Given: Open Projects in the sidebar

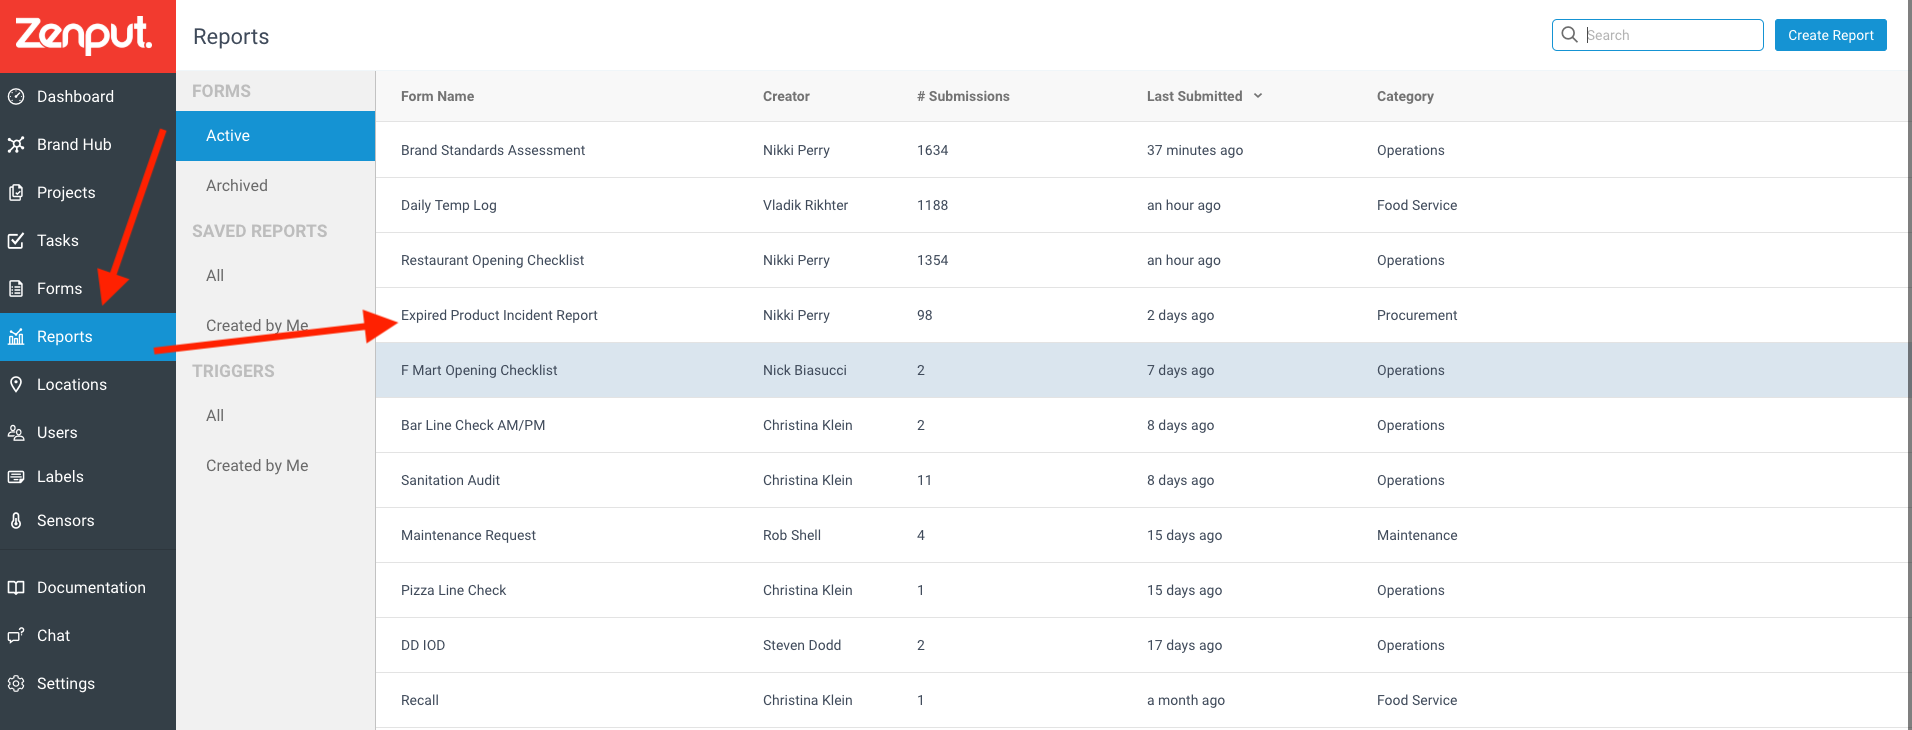Looking at the screenshot, I should [x=88, y=193].
